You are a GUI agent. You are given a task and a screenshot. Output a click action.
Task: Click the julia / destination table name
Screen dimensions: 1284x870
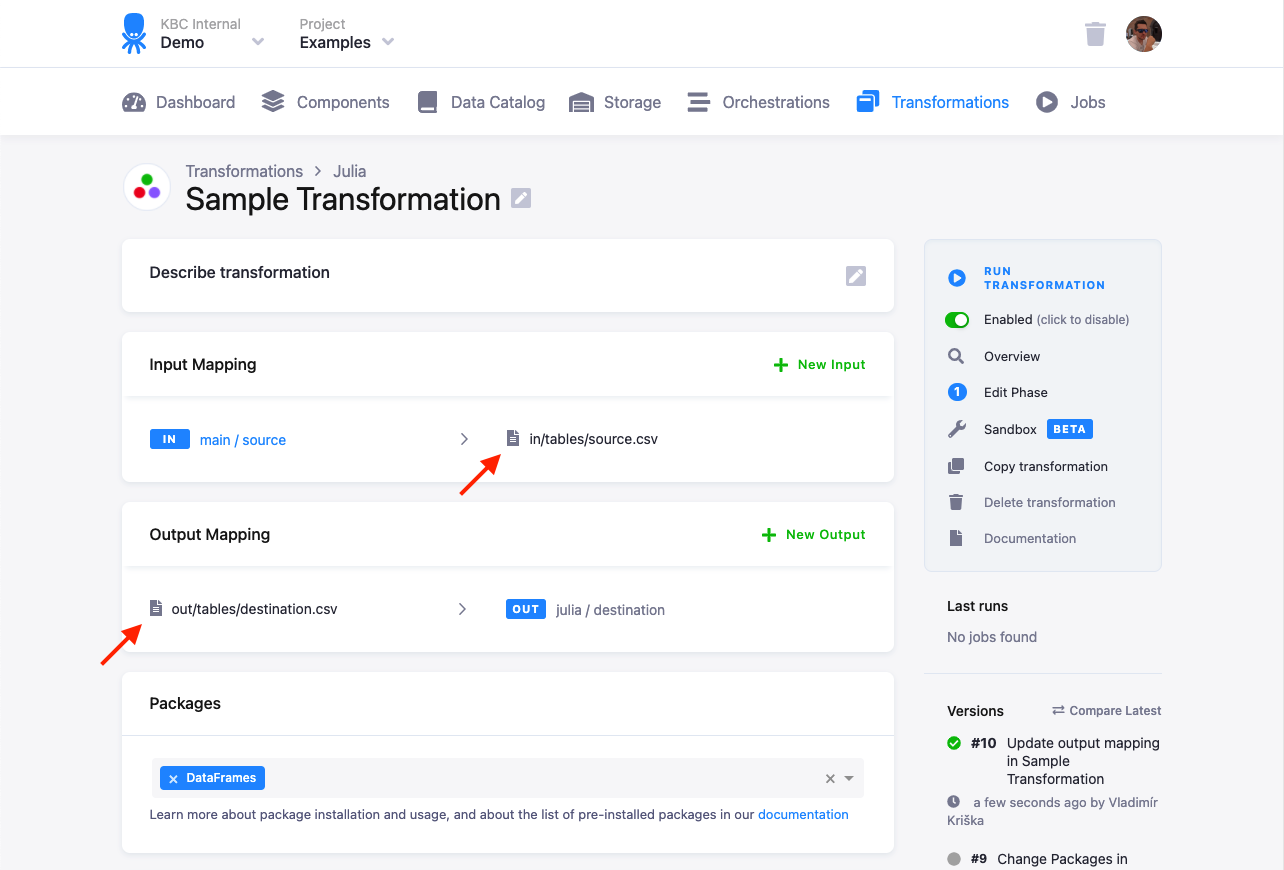(x=610, y=610)
